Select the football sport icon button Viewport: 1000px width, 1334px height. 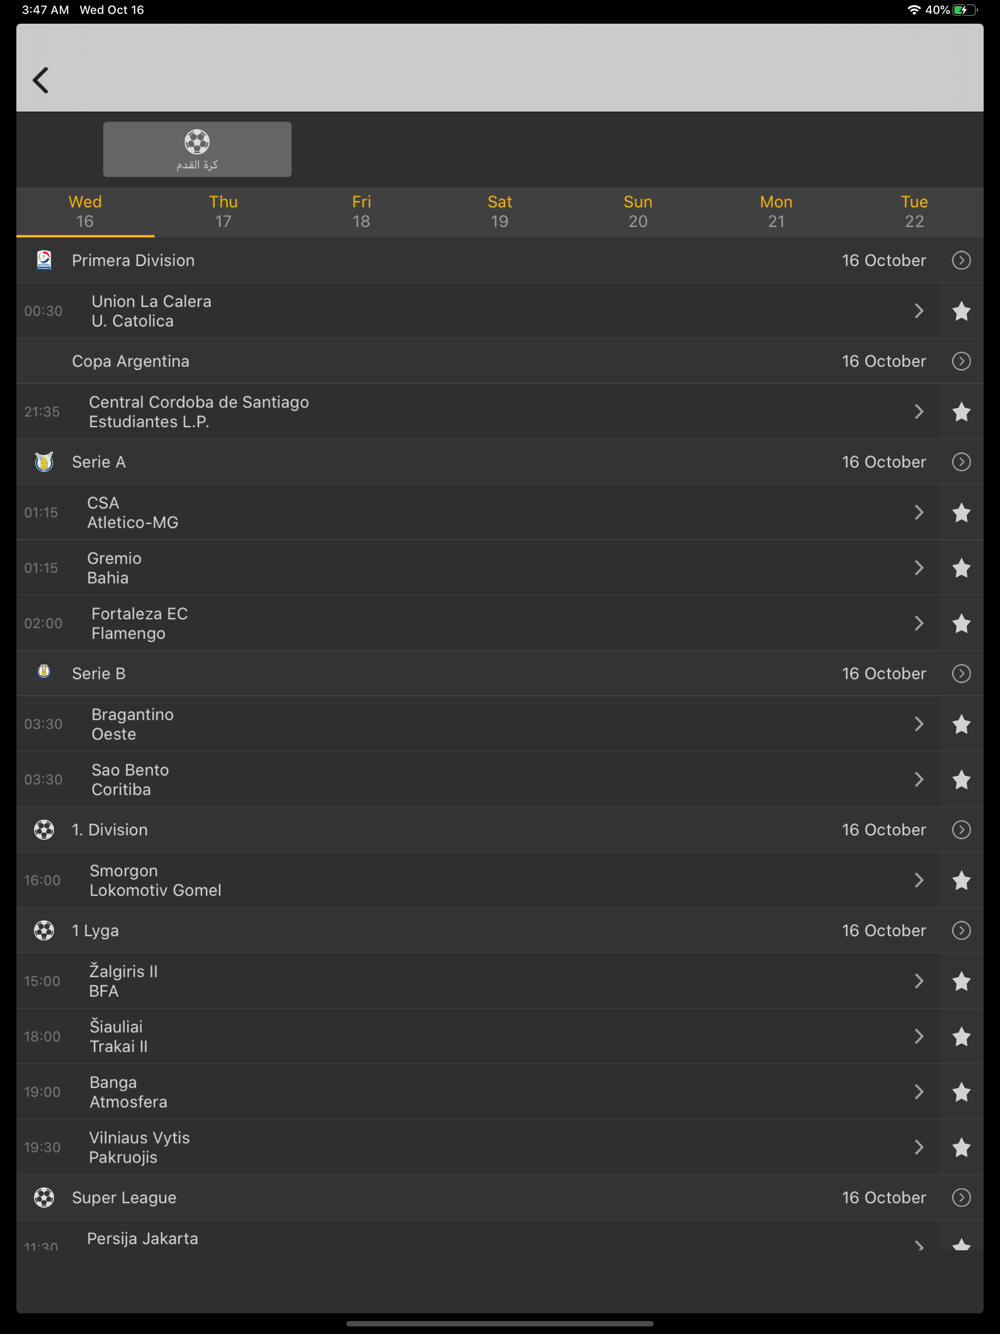pos(197,149)
